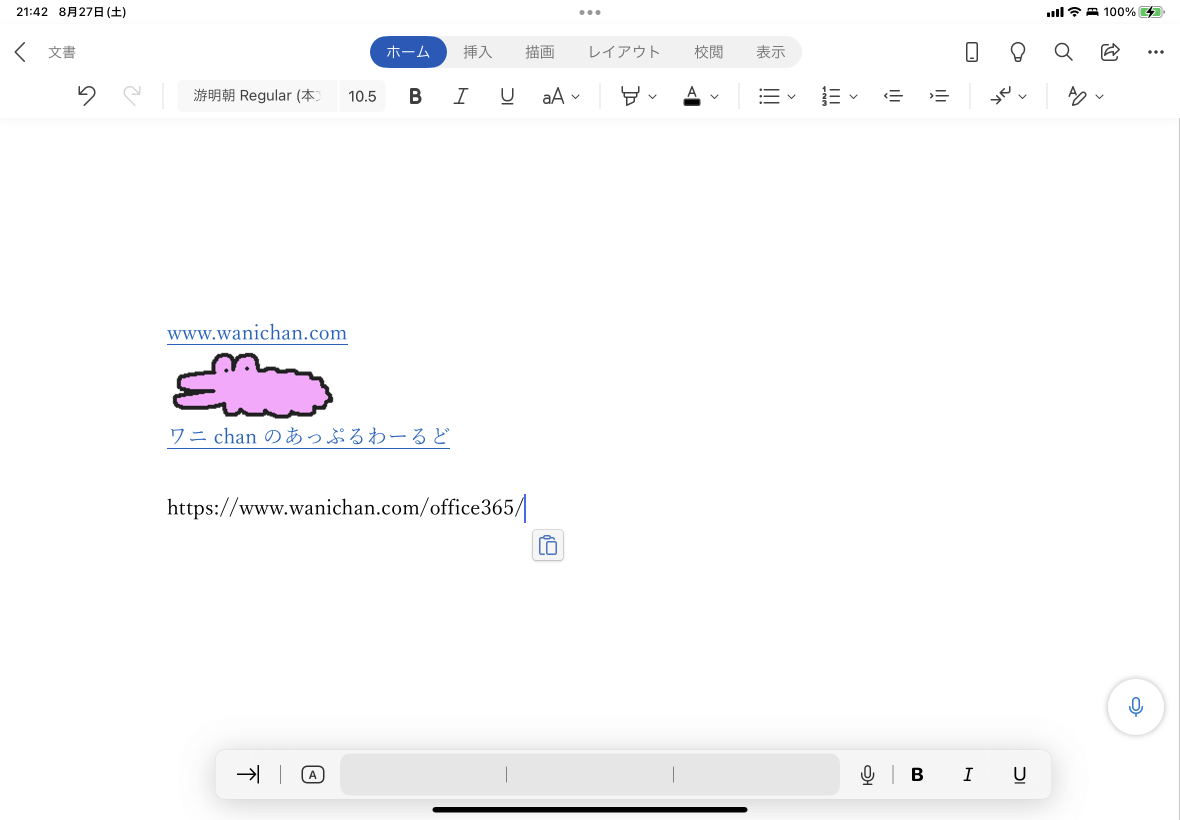Toggle underline on the keyboard bar
Viewport: 1180px width, 820px height.
pyautogui.click(x=1019, y=775)
